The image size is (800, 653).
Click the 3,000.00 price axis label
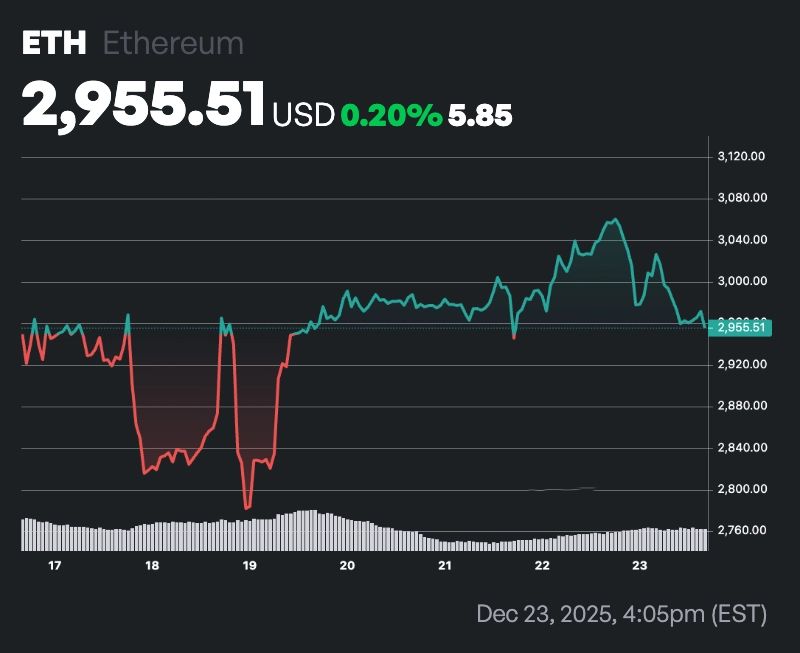point(742,281)
